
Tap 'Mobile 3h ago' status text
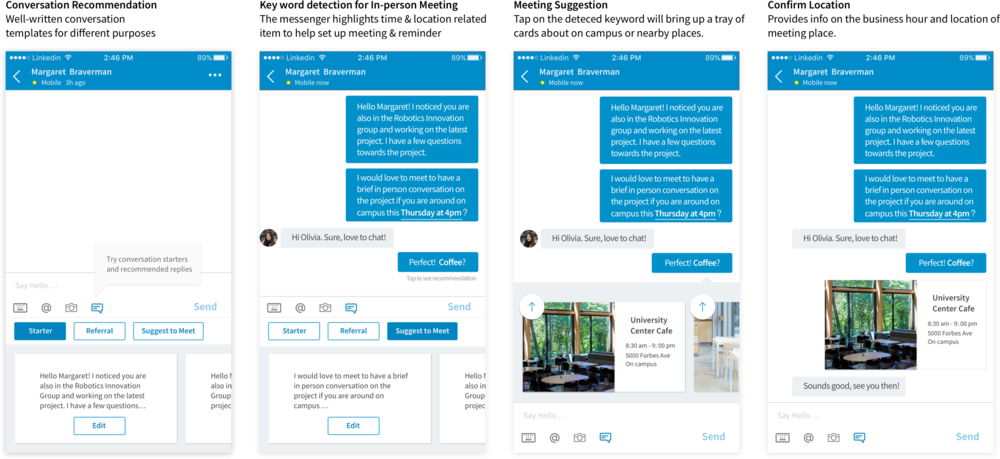point(63,83)
